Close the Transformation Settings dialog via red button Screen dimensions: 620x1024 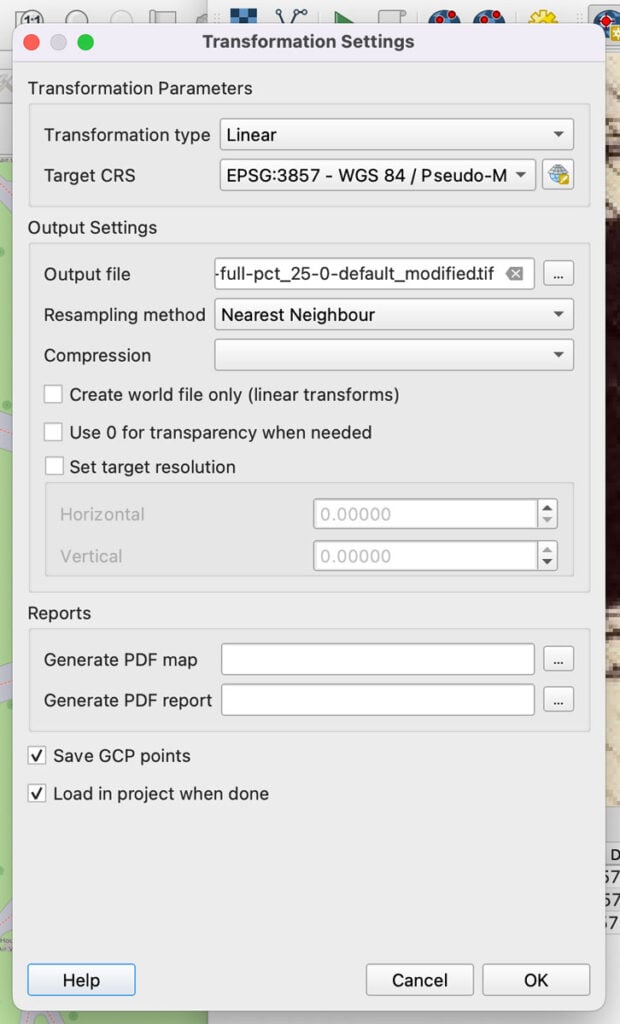tap(31, 42)
